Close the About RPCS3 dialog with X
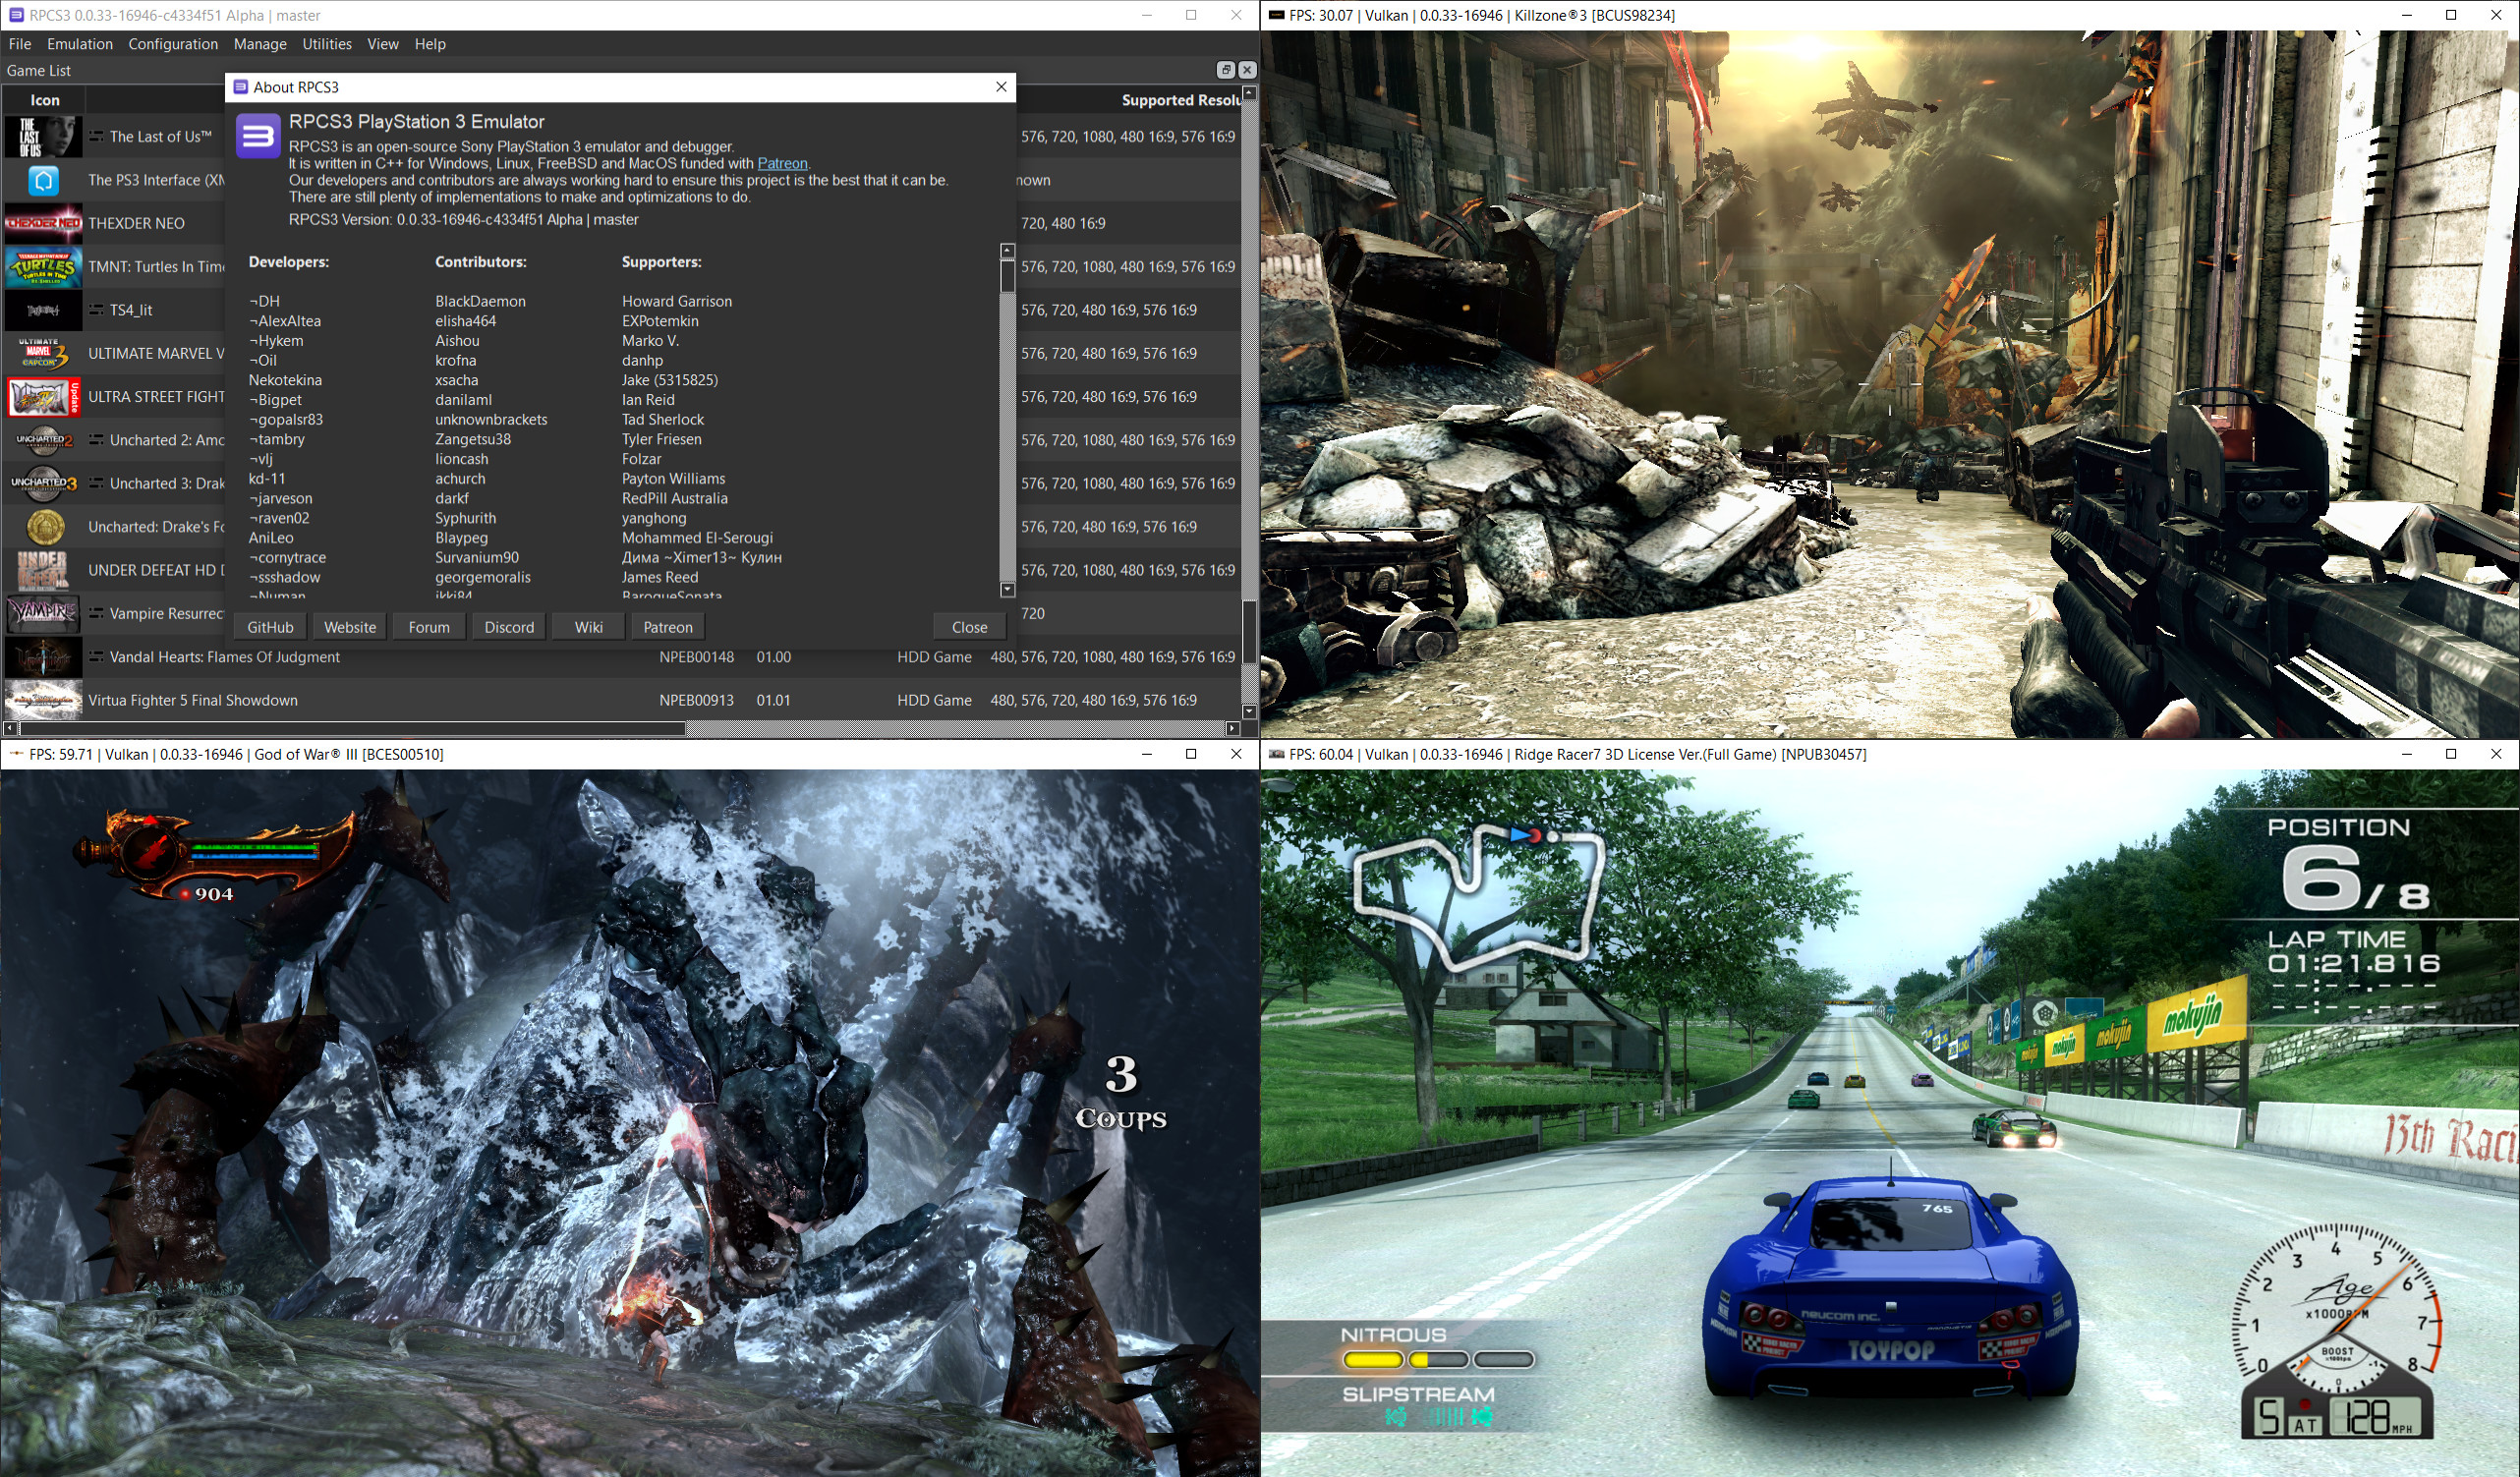 coord(1001,87)
